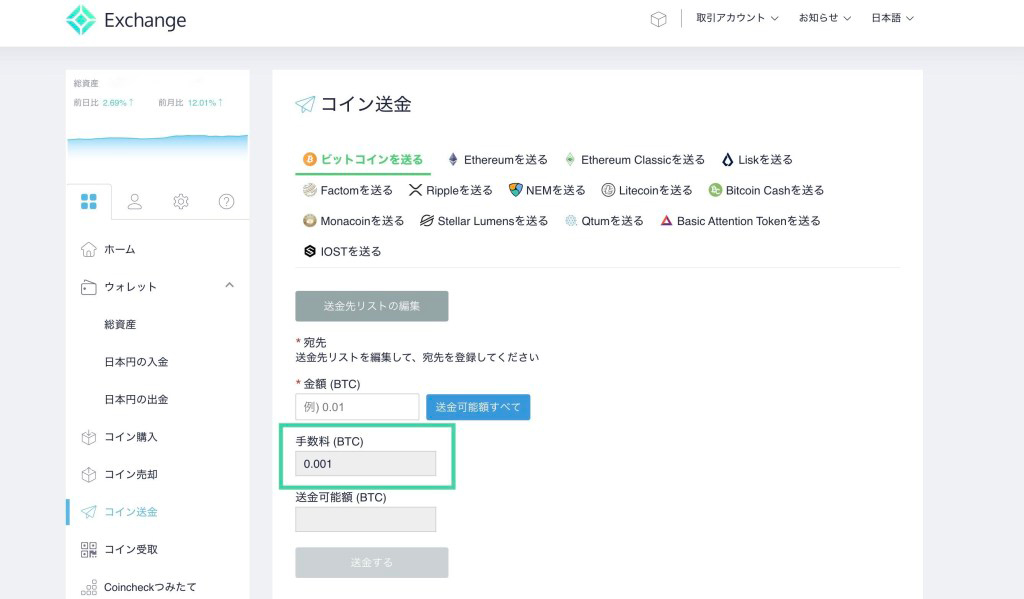Viewport: 1024px width, 599px height.
Task: Open the help question mark icon
Action: [x=227, y=201]
